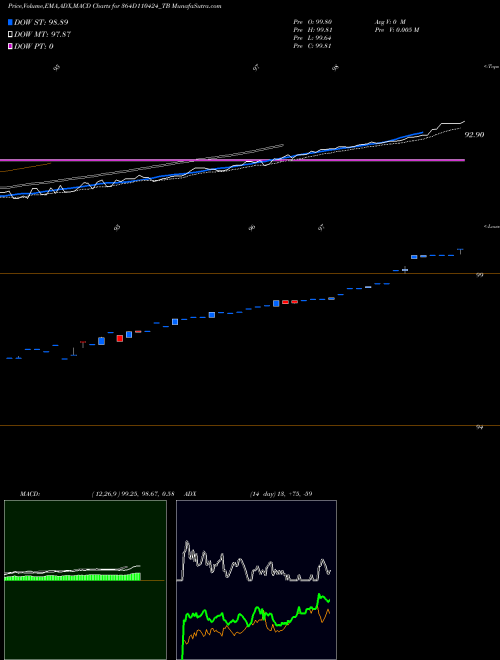Click the 'Pre O: 99.80' open value
The width and height of the screenshot is (500, 660).
click(x=313, y=21)
